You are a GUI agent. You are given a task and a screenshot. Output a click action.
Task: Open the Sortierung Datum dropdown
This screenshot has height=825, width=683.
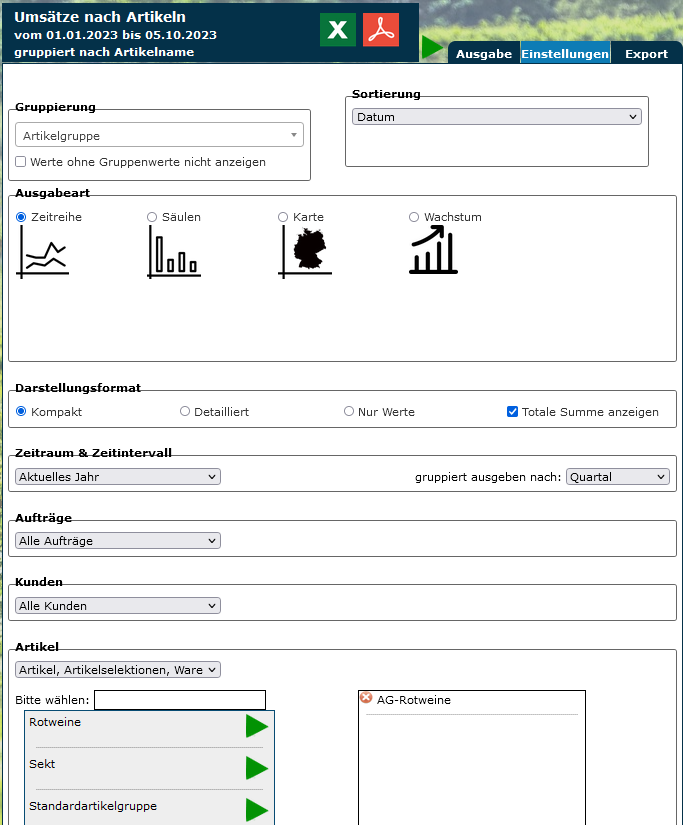pyautogui.click(x=496, y=117)
